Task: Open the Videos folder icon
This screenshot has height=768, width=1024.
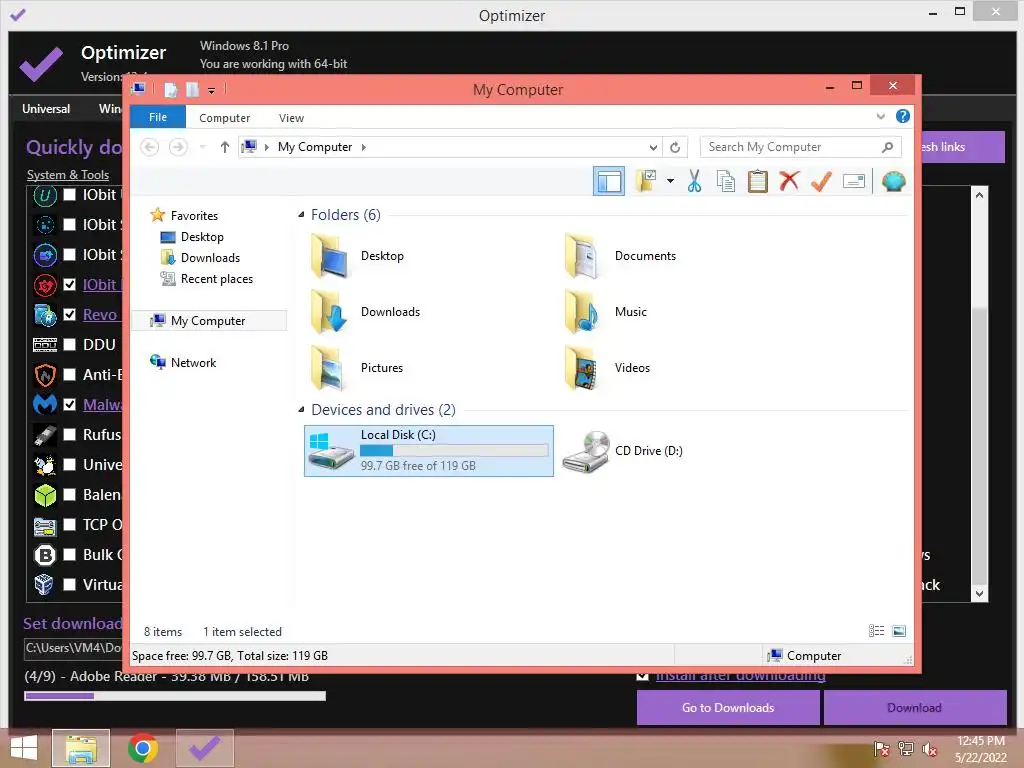Action: point(584,368)
